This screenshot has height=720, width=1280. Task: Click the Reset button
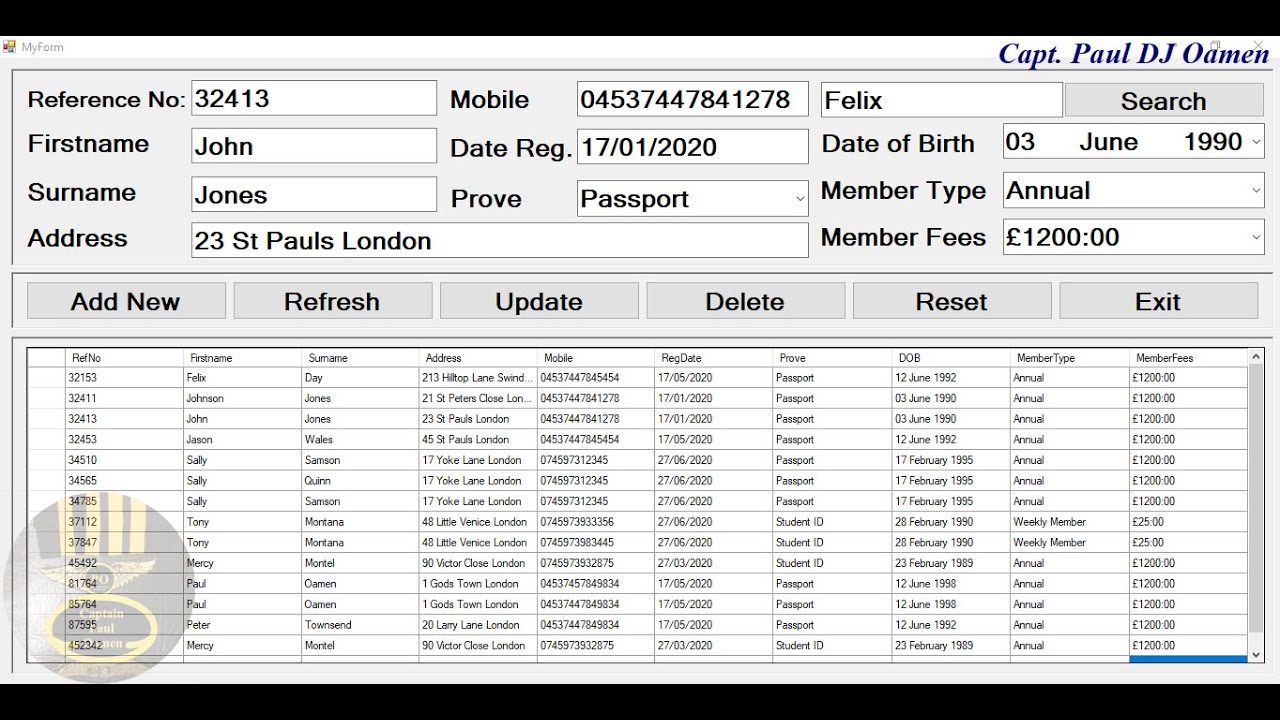(952, 301)
